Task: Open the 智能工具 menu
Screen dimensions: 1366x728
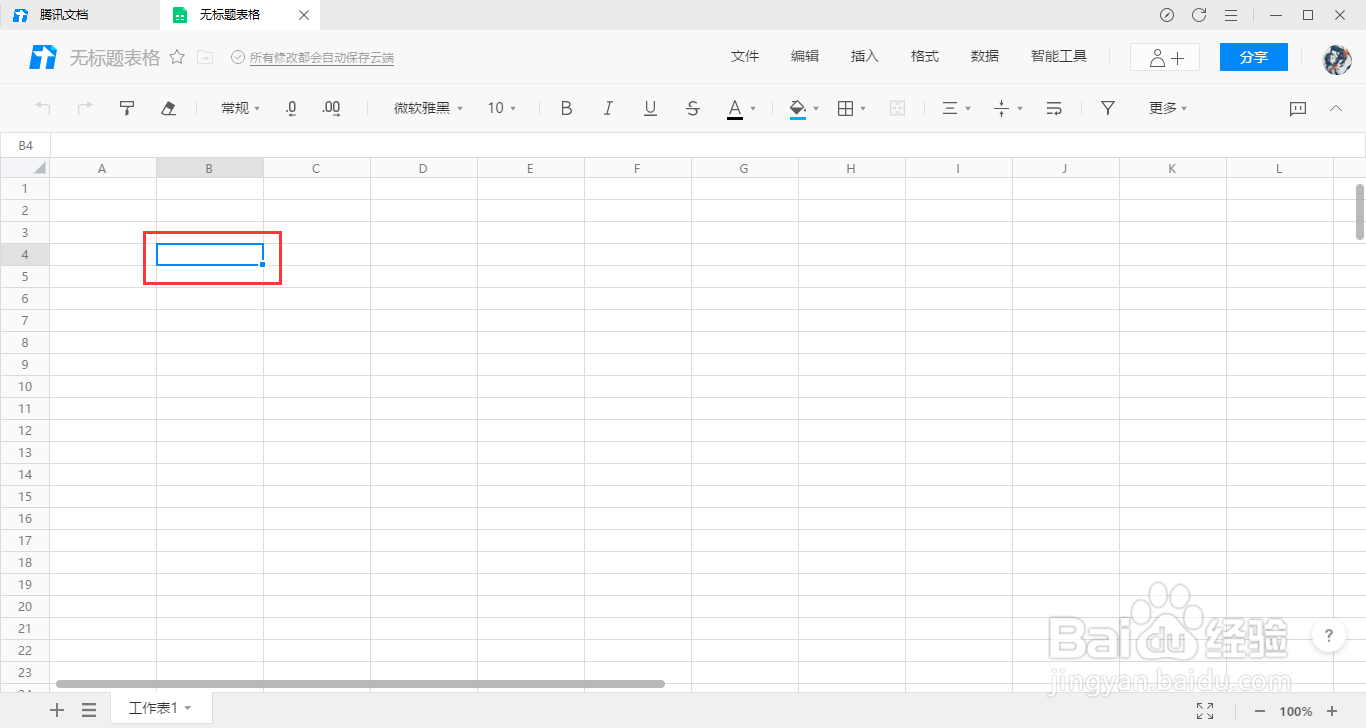Action: coord(1059,57)
